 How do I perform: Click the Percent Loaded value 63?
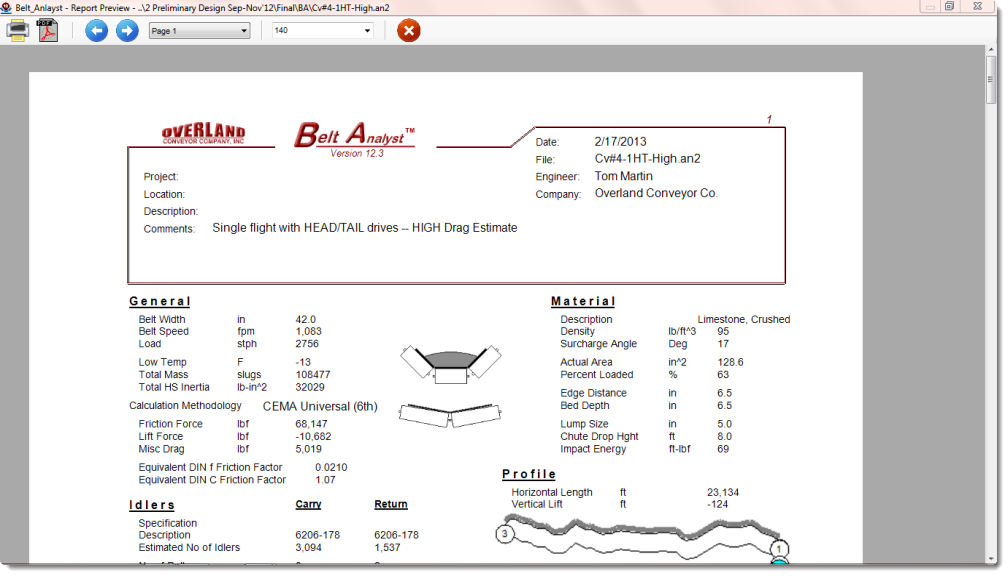[723, 375]
